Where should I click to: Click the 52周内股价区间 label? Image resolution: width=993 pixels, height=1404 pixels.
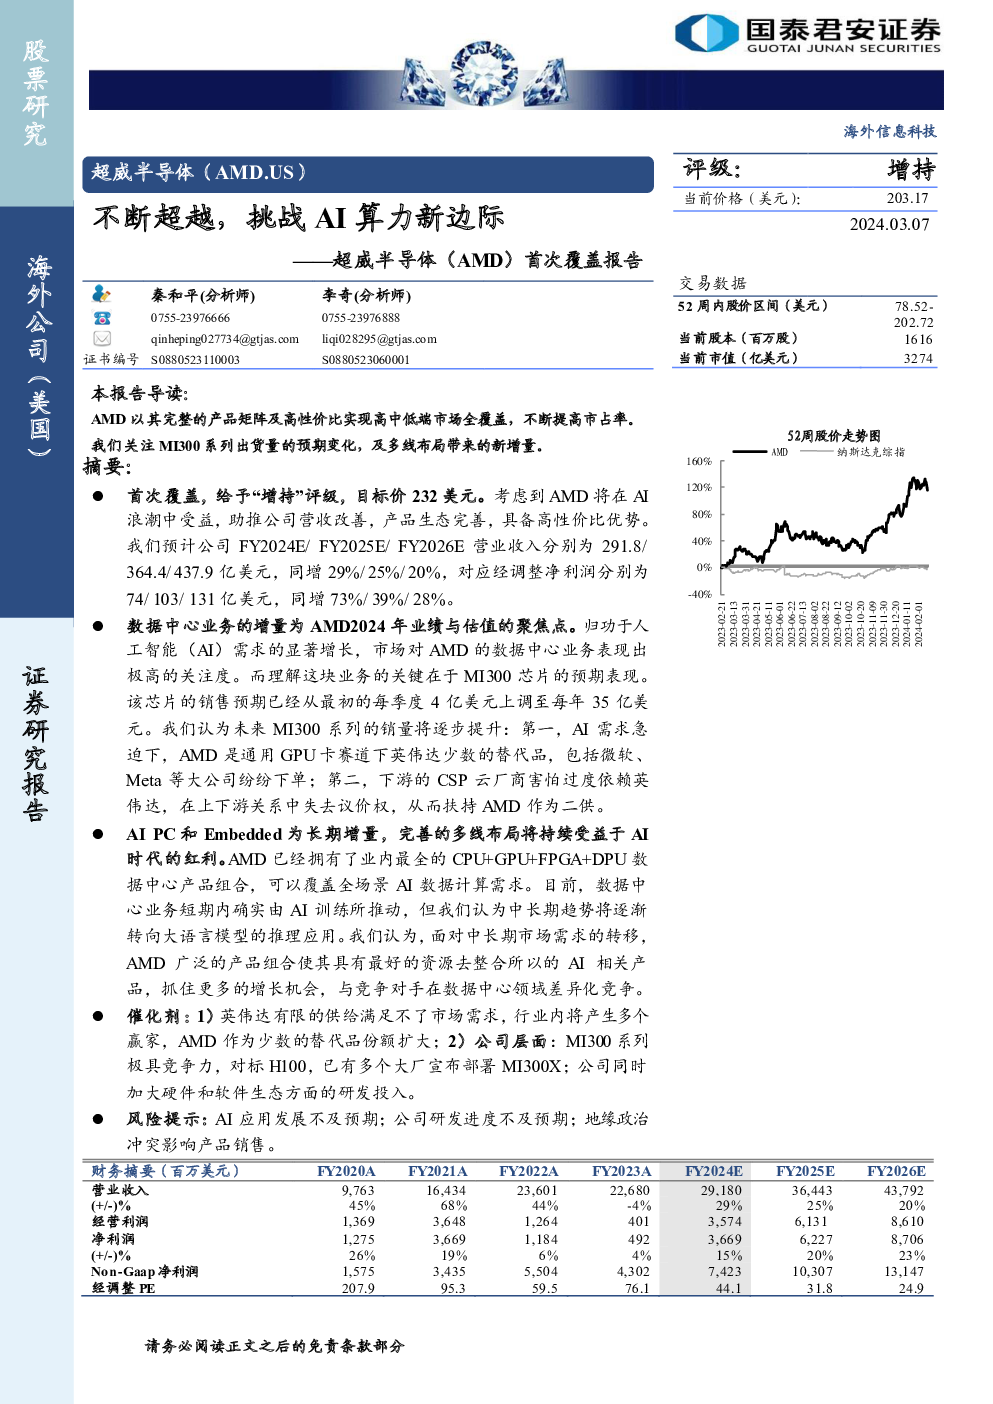752,306
